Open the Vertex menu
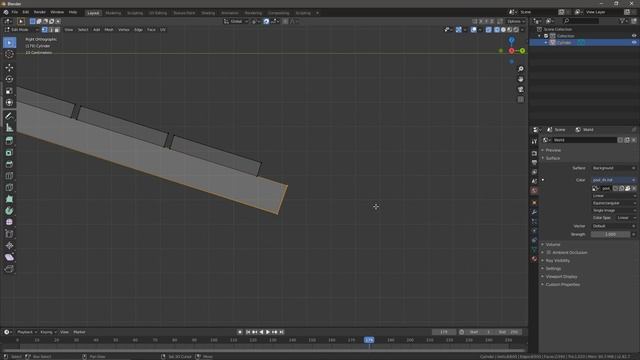This screenshot has height=360, width=640. [124, 30]
